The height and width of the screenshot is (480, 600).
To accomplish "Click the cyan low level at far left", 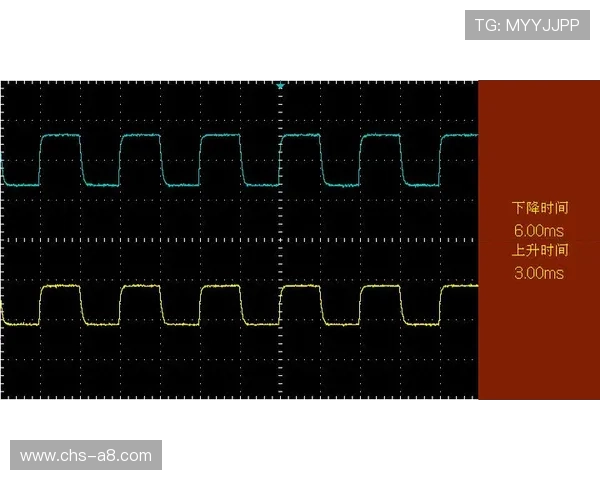I will coord(18,184).
